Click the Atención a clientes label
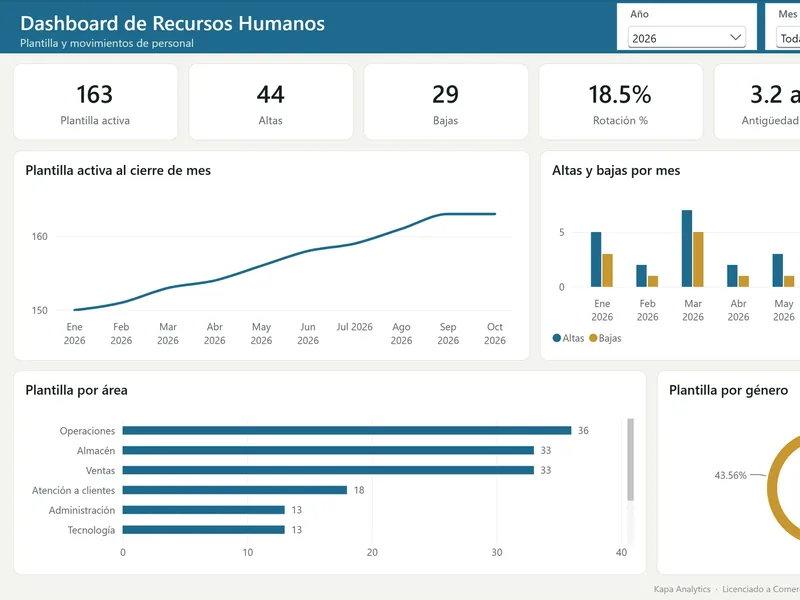800x600 pixels. click(73, 490)
